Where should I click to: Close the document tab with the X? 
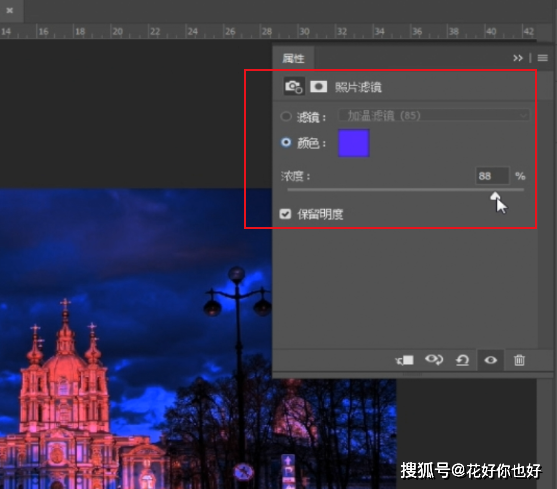click(10, 10)
